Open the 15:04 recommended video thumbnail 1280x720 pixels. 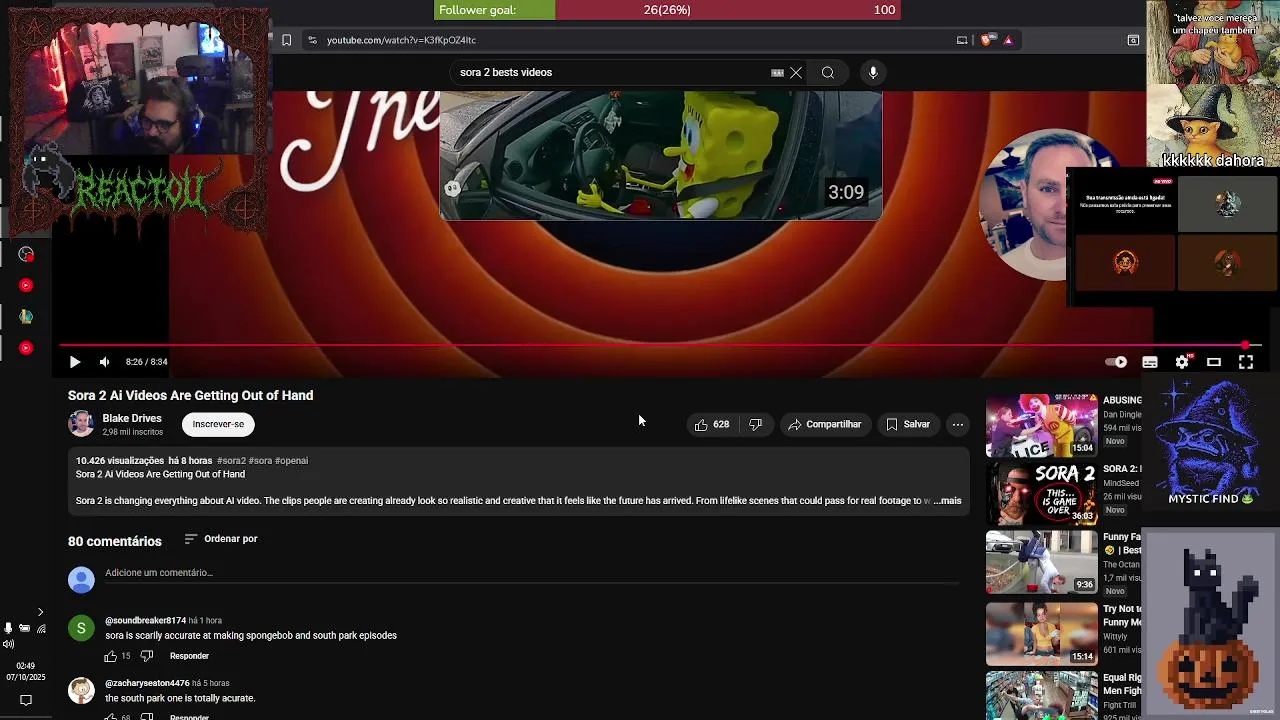pos(1041,424)
